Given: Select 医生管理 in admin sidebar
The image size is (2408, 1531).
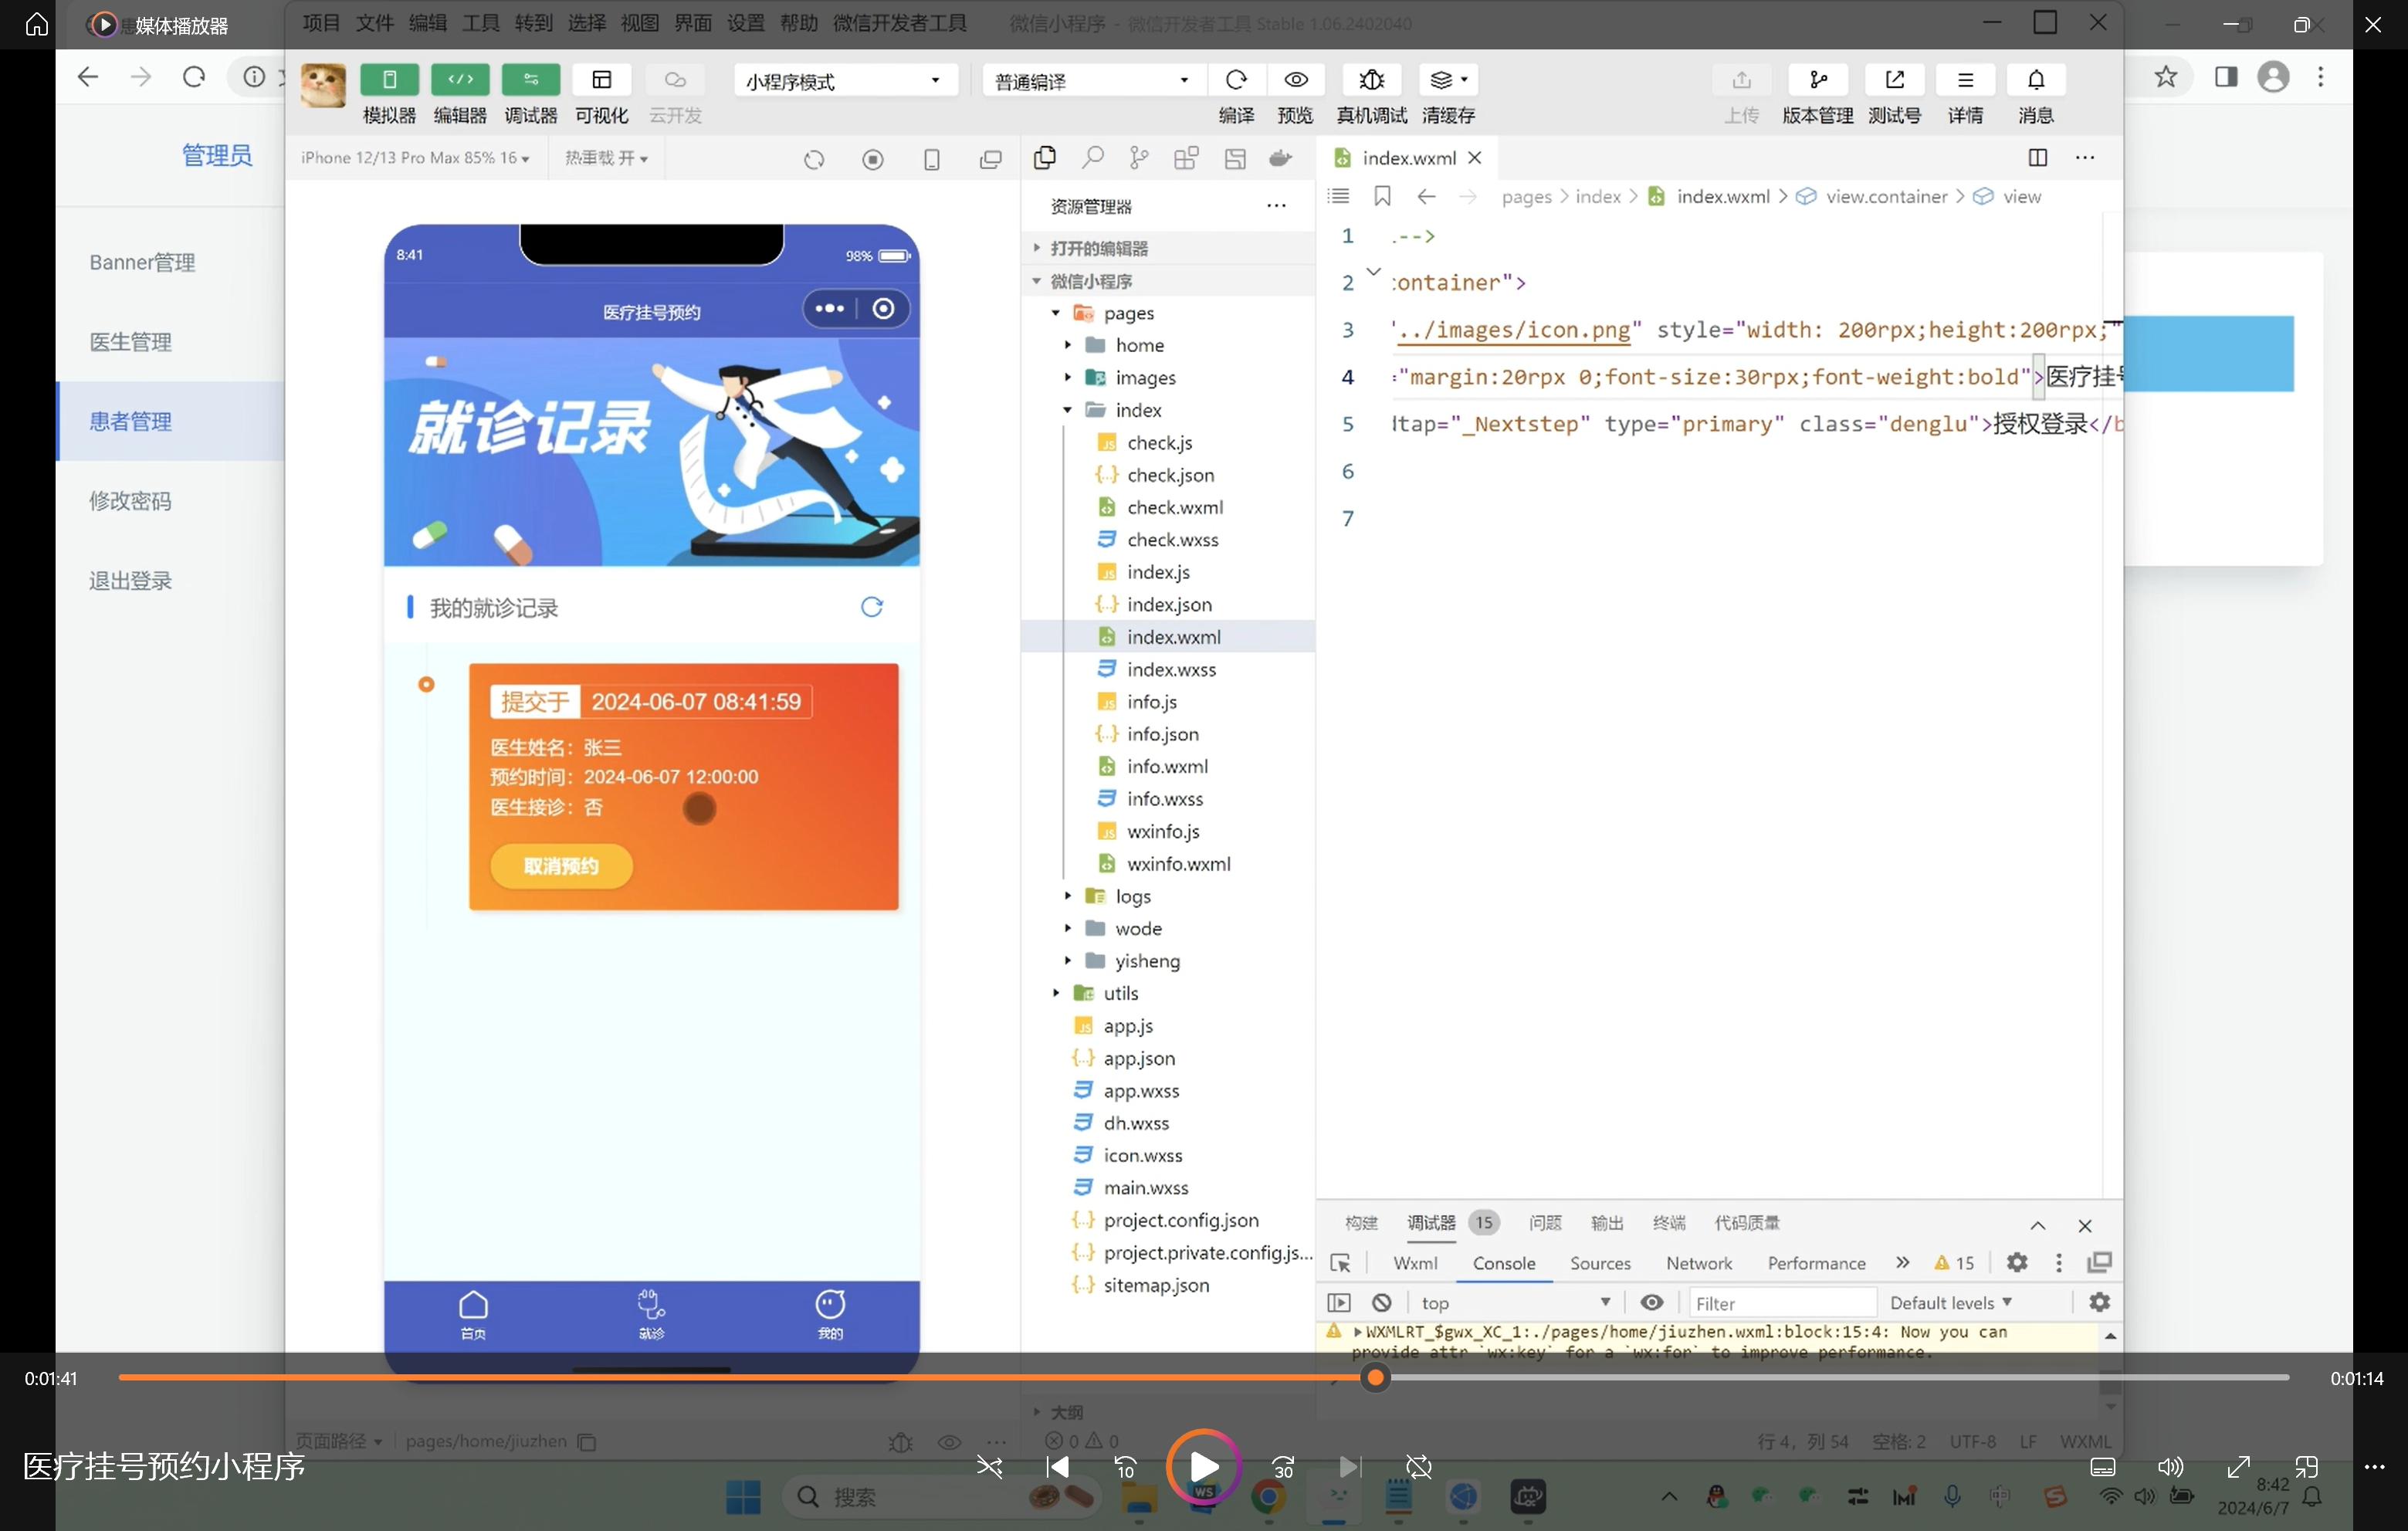Looking at the screenshot, I should 130,342.
